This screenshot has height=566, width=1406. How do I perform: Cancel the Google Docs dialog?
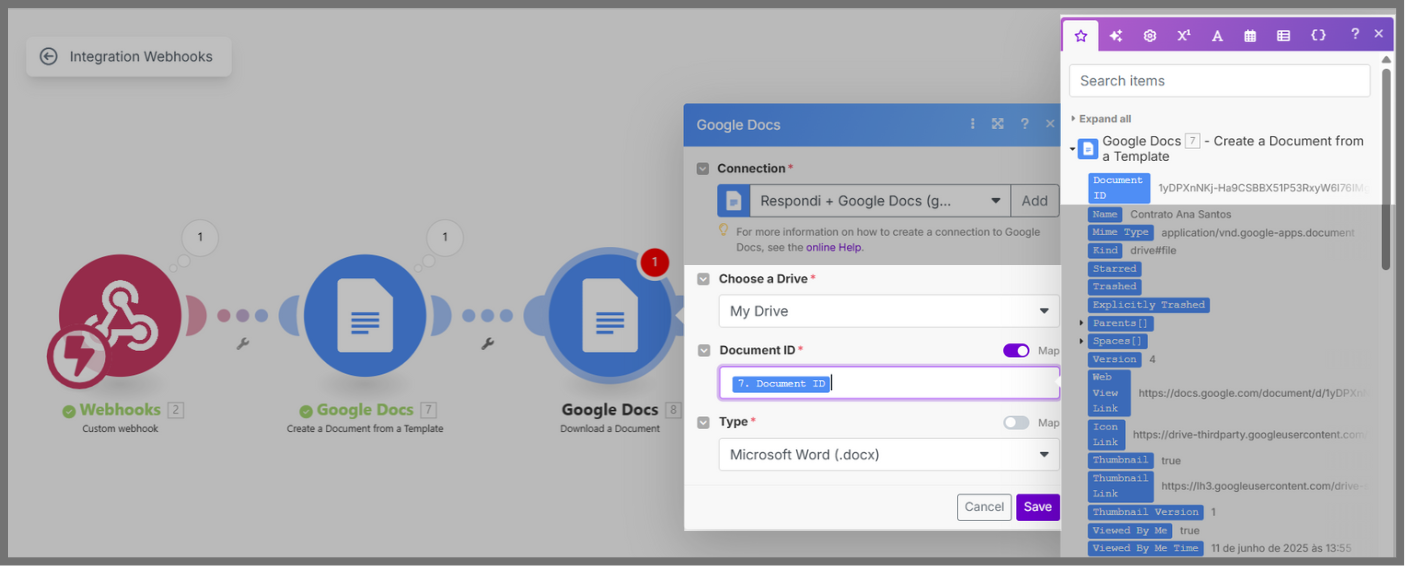coord(984,507)
